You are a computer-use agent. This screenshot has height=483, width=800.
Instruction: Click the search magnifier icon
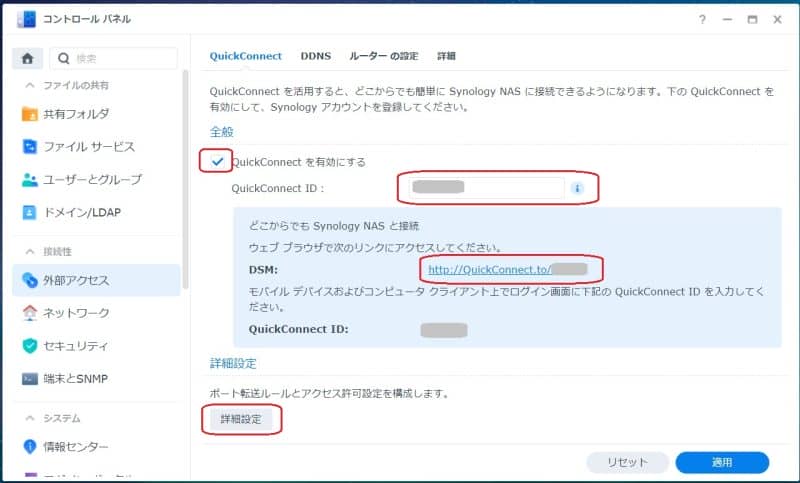click(x=64, y=59)
